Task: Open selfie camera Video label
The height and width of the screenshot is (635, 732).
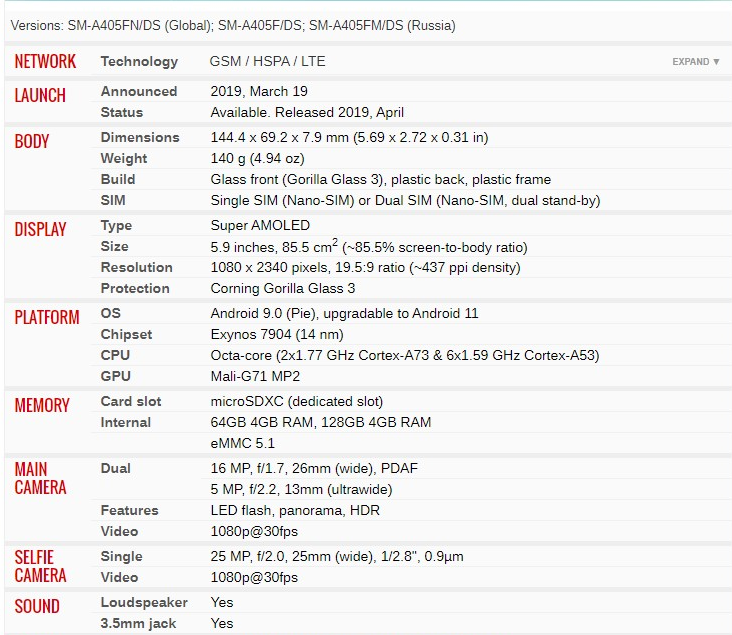Action: [119, 578]
